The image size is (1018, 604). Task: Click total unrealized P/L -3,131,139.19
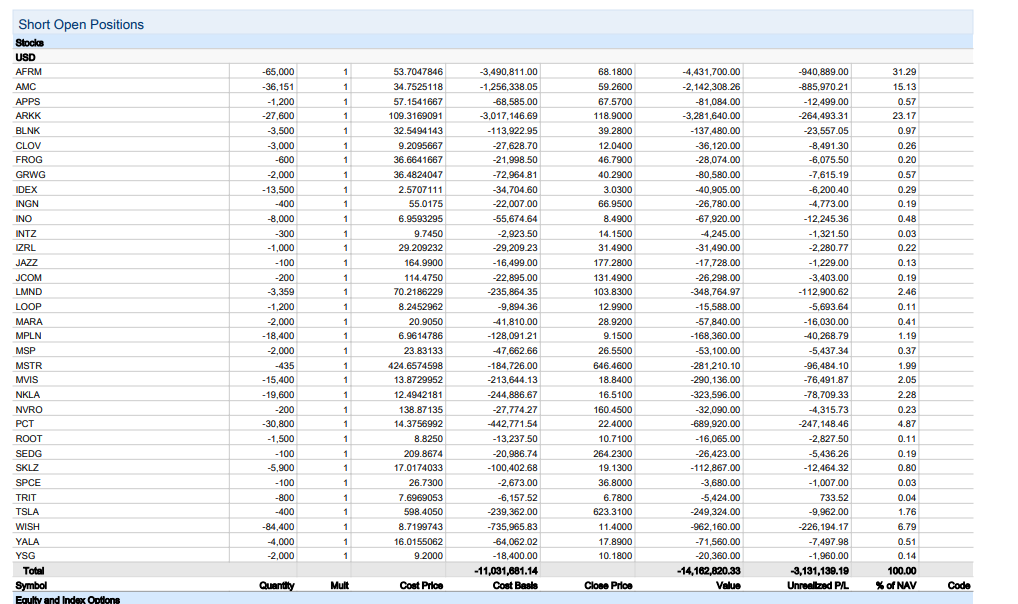819,572
